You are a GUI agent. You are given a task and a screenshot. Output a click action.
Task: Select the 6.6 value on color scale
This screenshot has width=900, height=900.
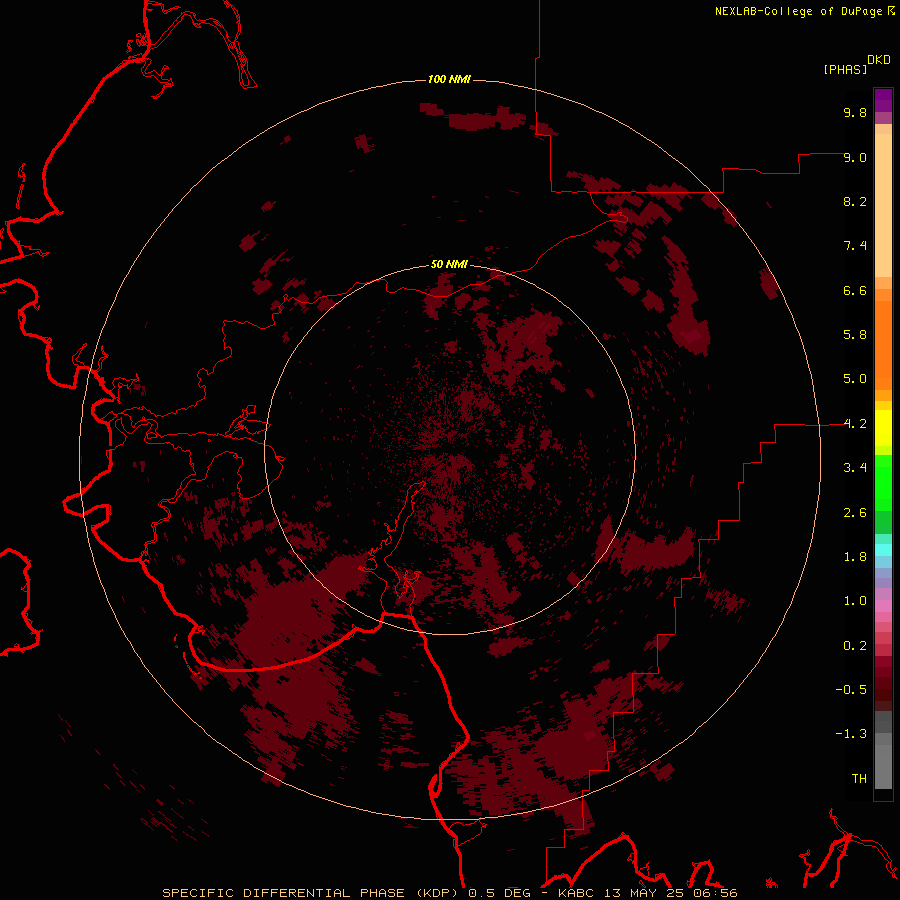(x=855, y=290)
